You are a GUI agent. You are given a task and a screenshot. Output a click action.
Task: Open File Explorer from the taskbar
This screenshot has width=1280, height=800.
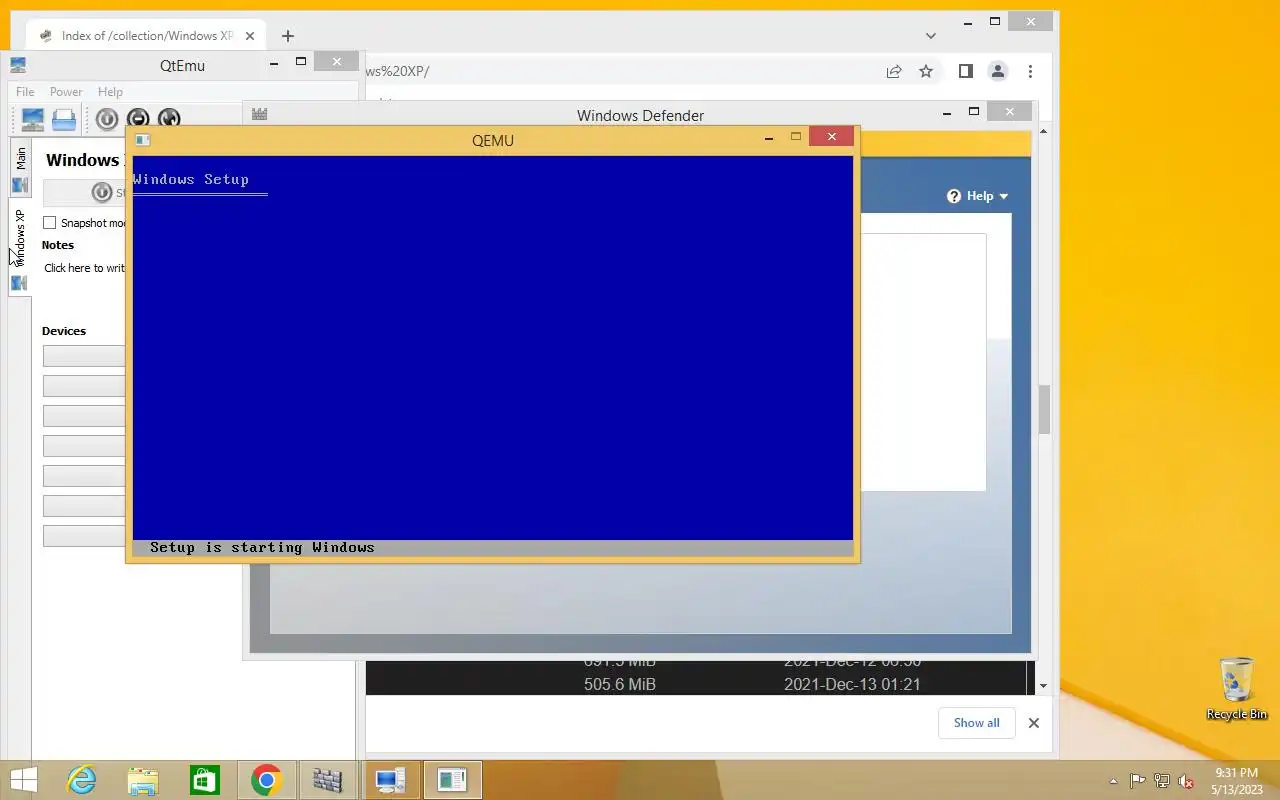143,780
